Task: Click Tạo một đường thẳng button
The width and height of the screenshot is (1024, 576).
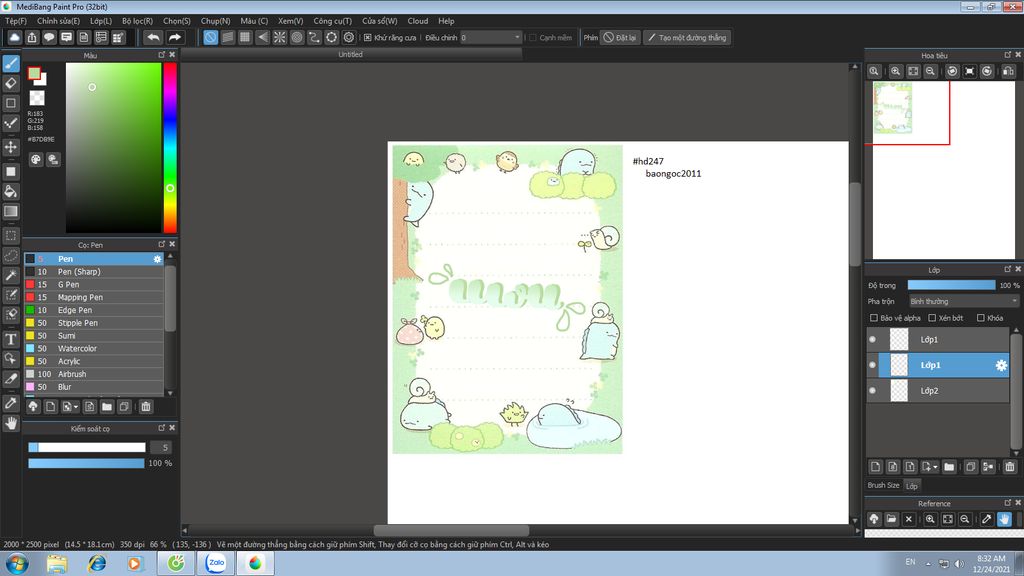Action: click(687, 37)
